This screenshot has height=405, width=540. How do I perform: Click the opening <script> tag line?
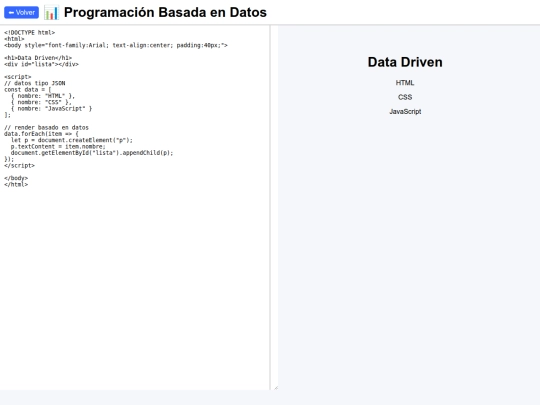pos(18,77)
